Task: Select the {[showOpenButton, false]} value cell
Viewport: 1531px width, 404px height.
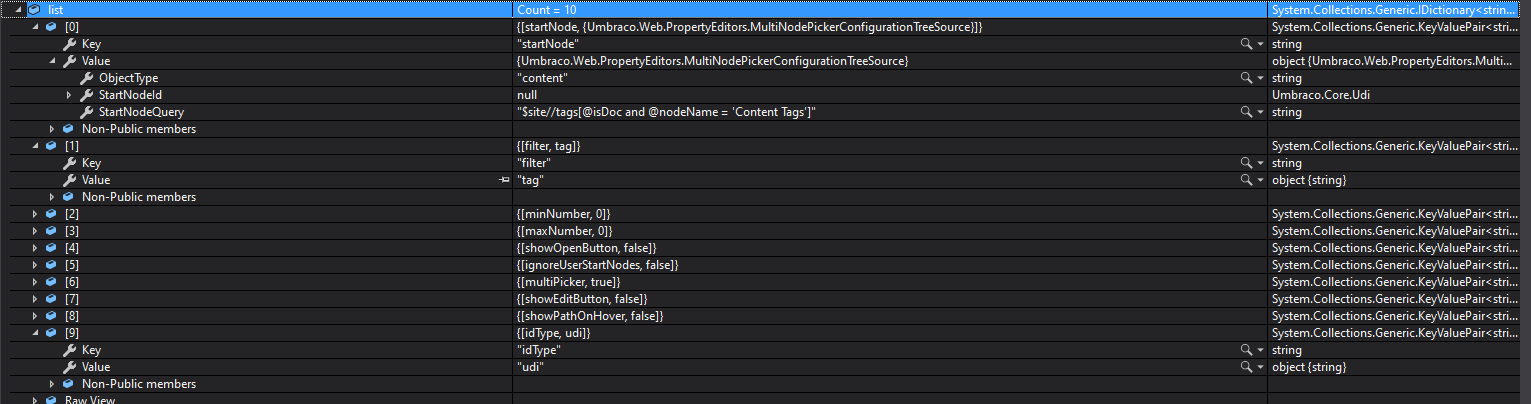Action: (889, 248)
